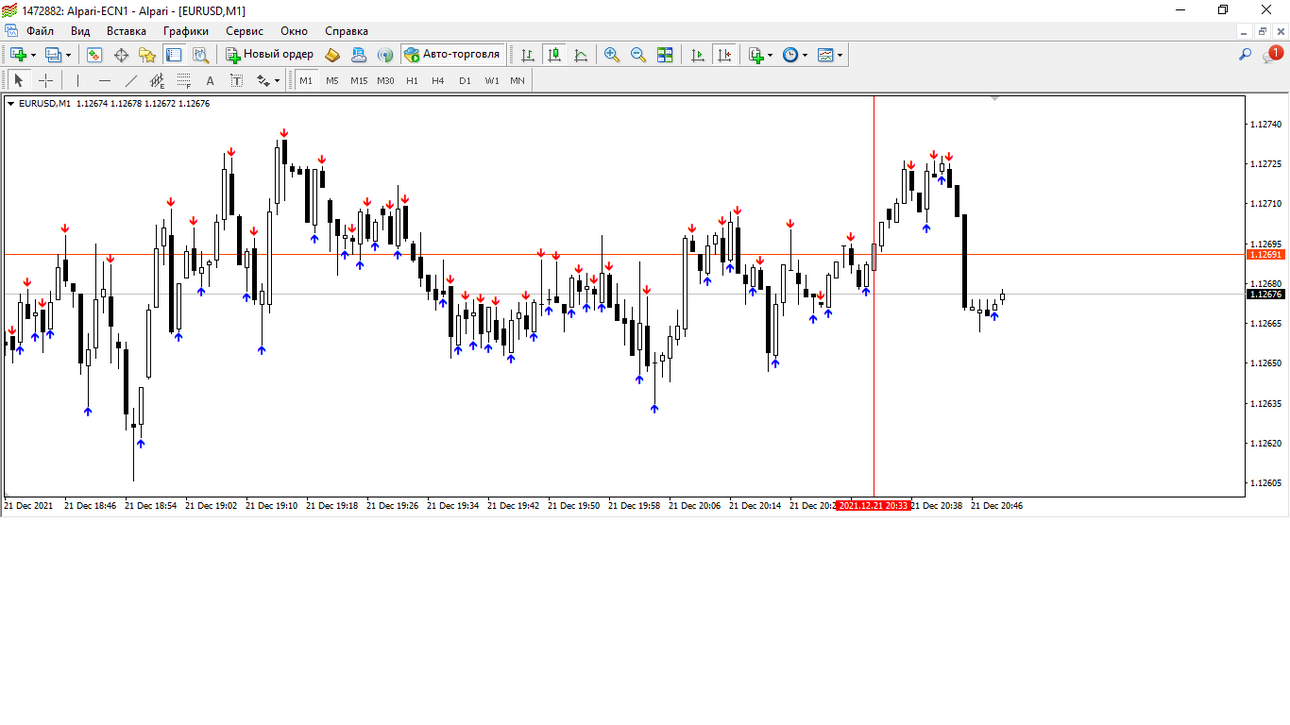Viewport: 1290px width, 725px height.
Task: Zoom out of the chart
Action: [x=638, y=55]
